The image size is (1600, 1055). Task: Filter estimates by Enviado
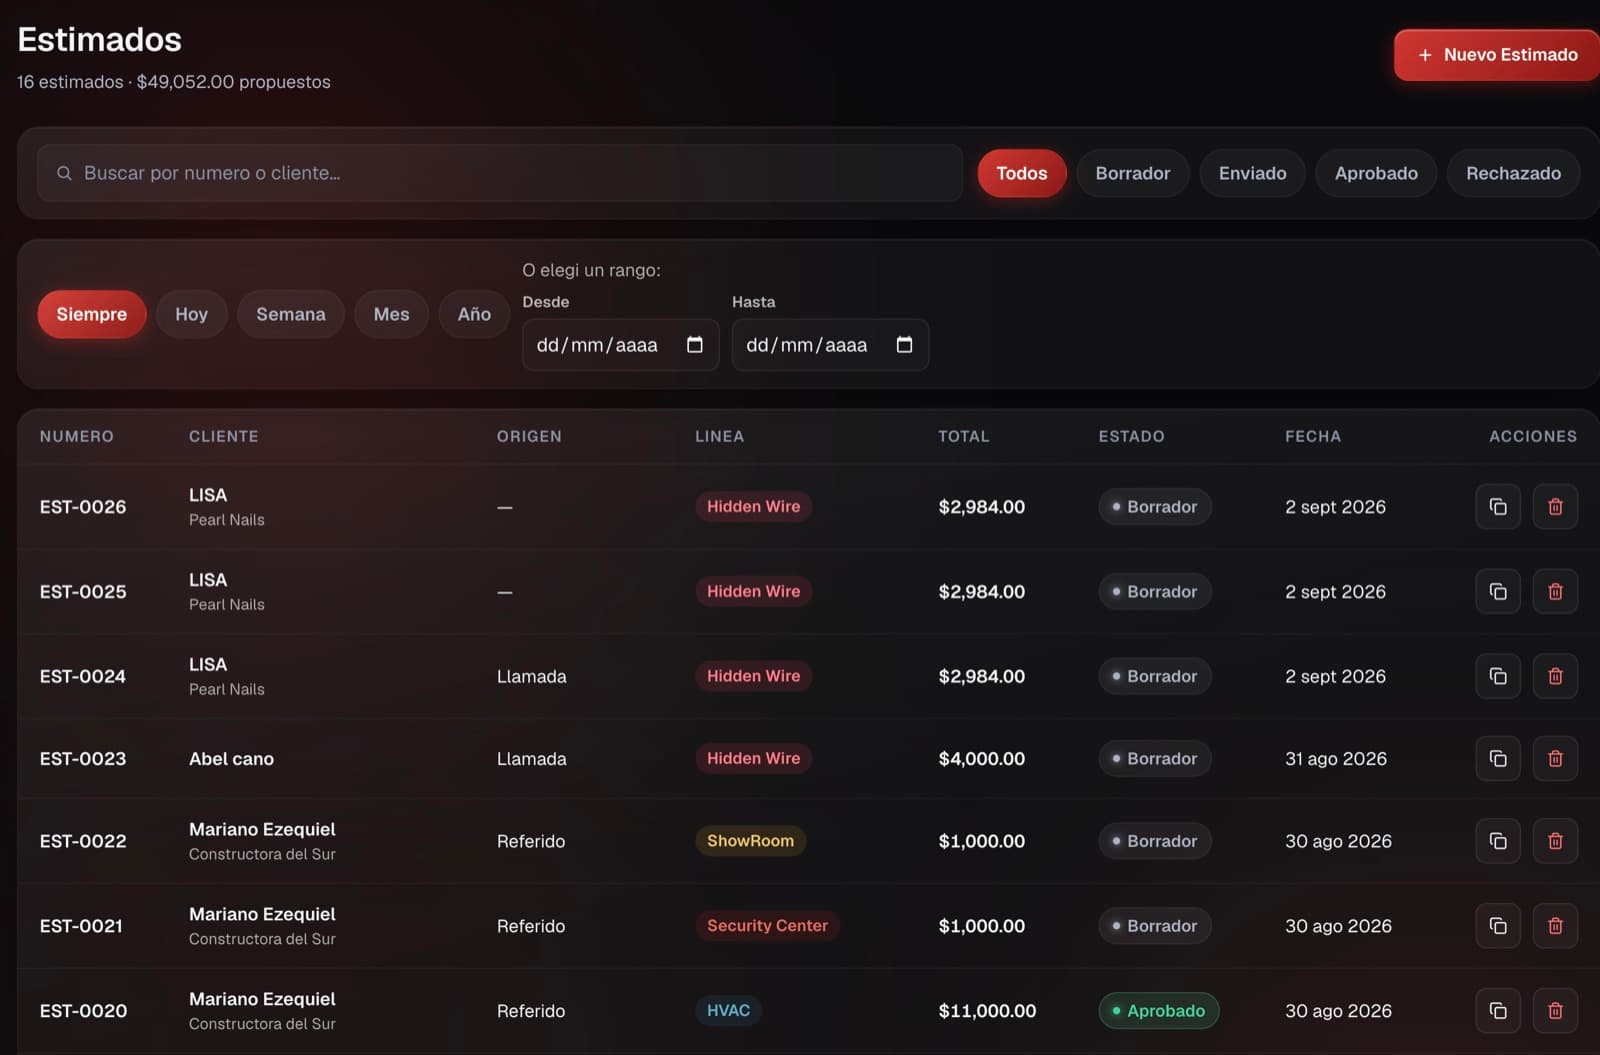point(1252,173)
